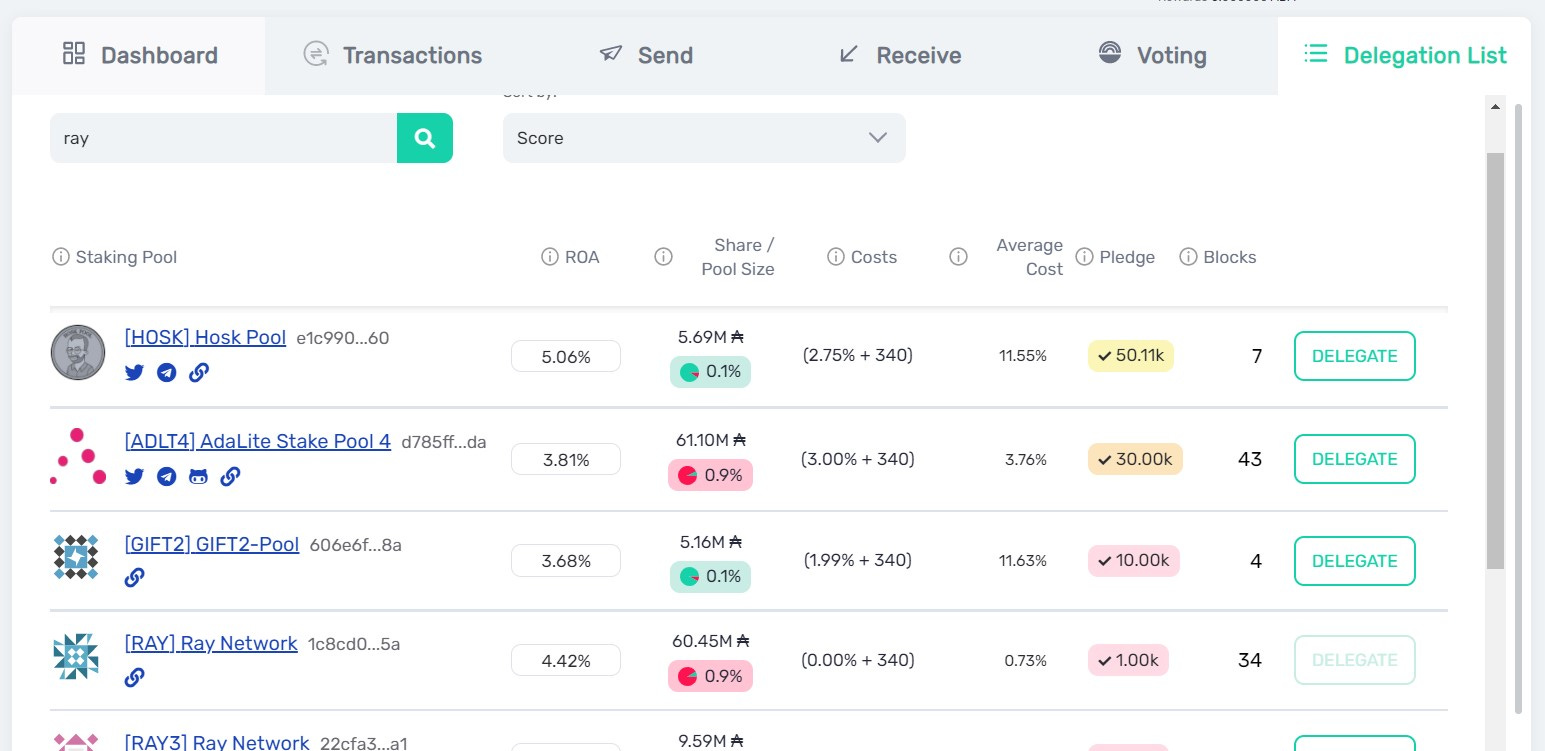Open the [ADLT4] AdaLite Stake Pool 4 link
Screen dimensions: 1545x751
258,441
